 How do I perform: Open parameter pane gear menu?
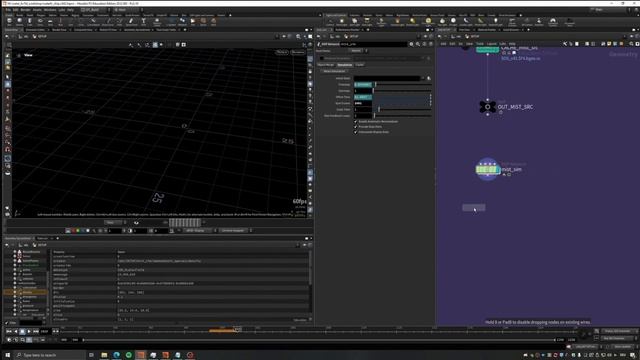[x=411, y=44]
